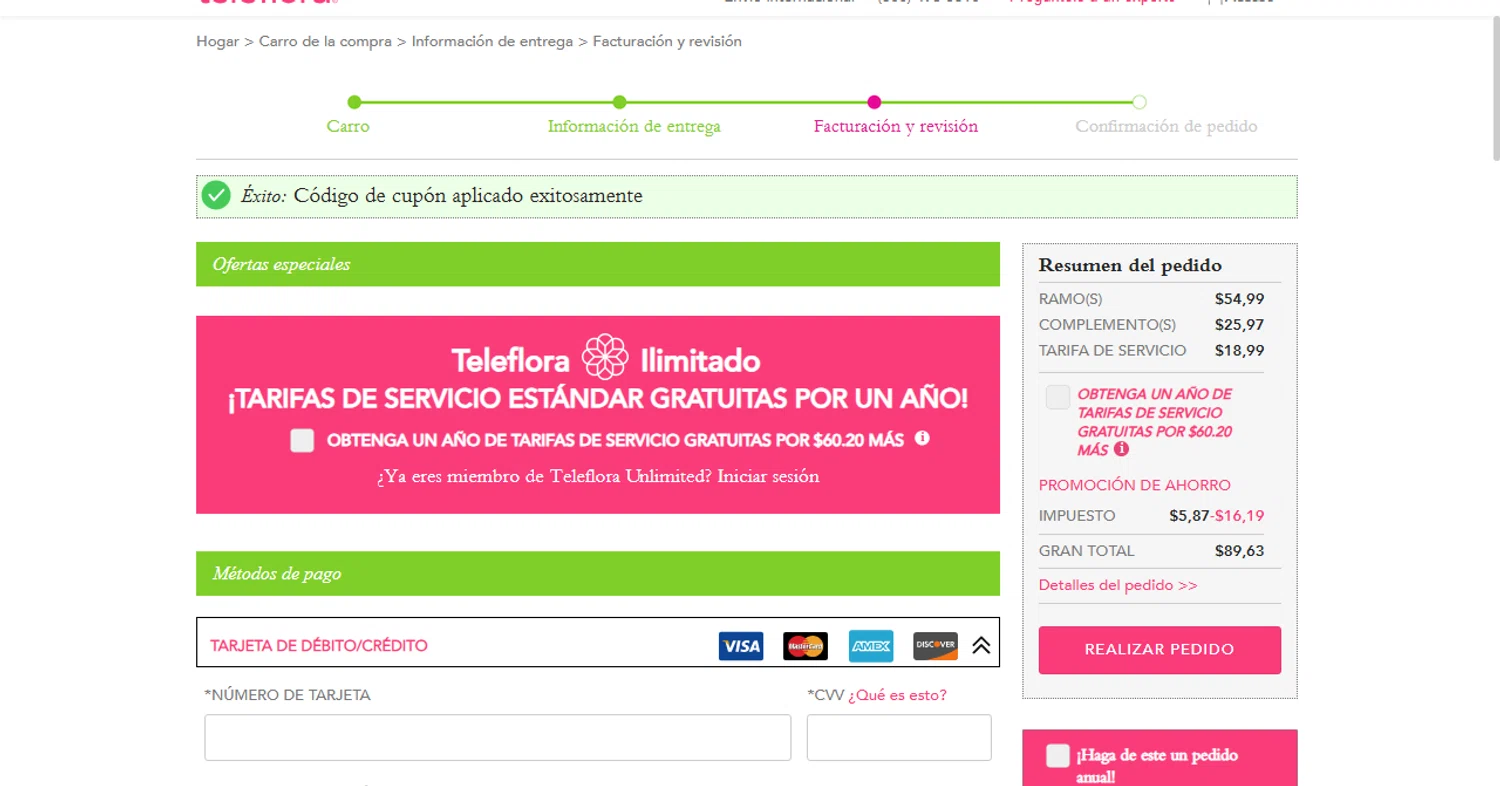Click the Iniciar sesión link
The height and width of the screenshot is (786, 1500).
768,476
